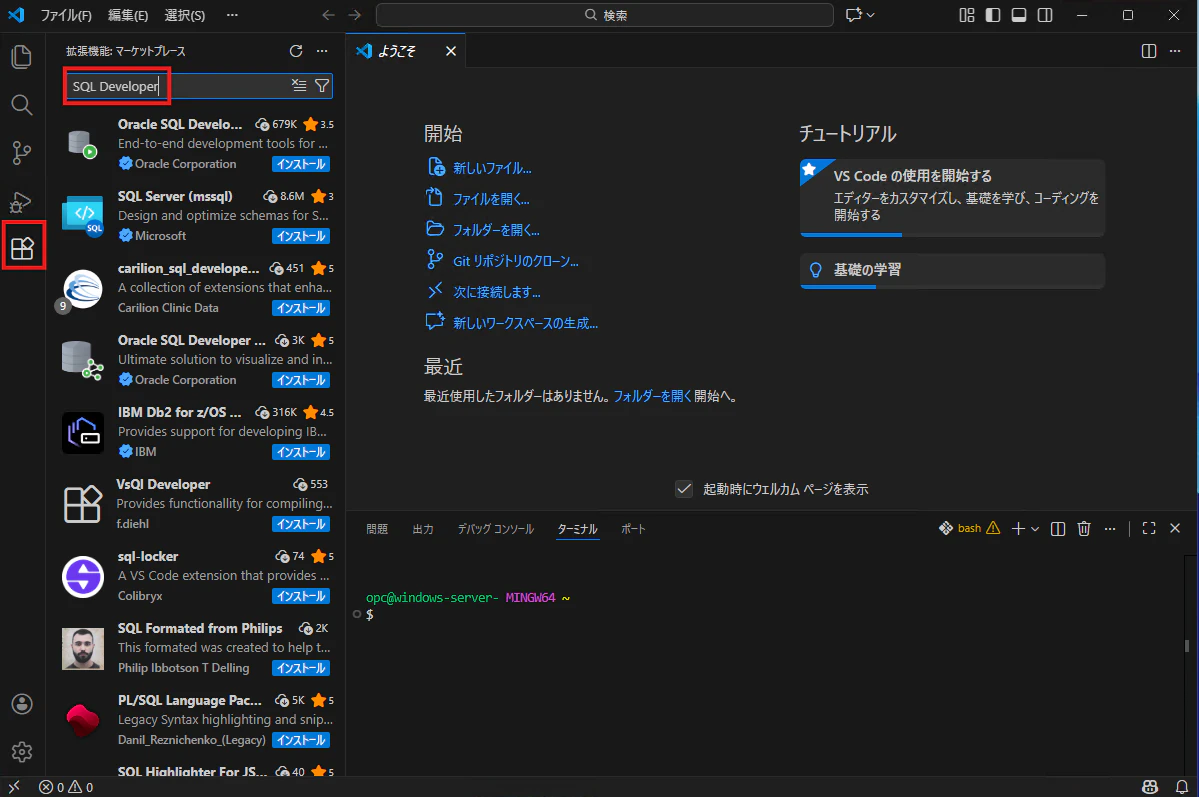Open the Extensions view icon
Screen dimensions: 1199x797
point(22,248)
